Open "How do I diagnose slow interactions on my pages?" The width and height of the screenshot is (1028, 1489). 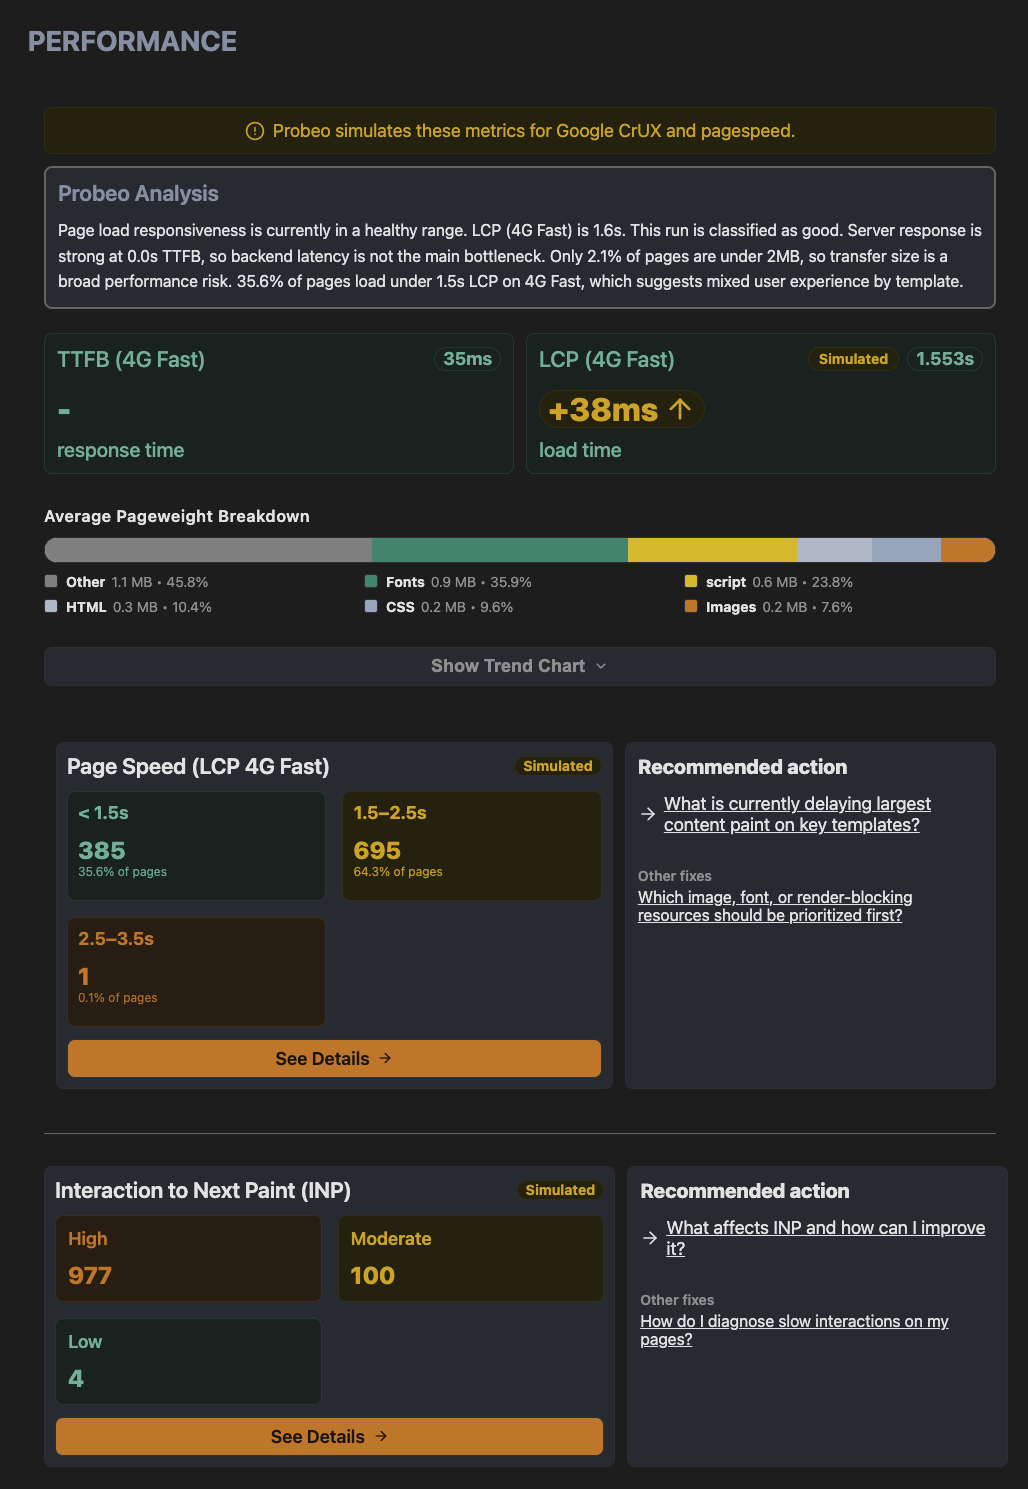pyautogui.click(x=794, y=1330)
